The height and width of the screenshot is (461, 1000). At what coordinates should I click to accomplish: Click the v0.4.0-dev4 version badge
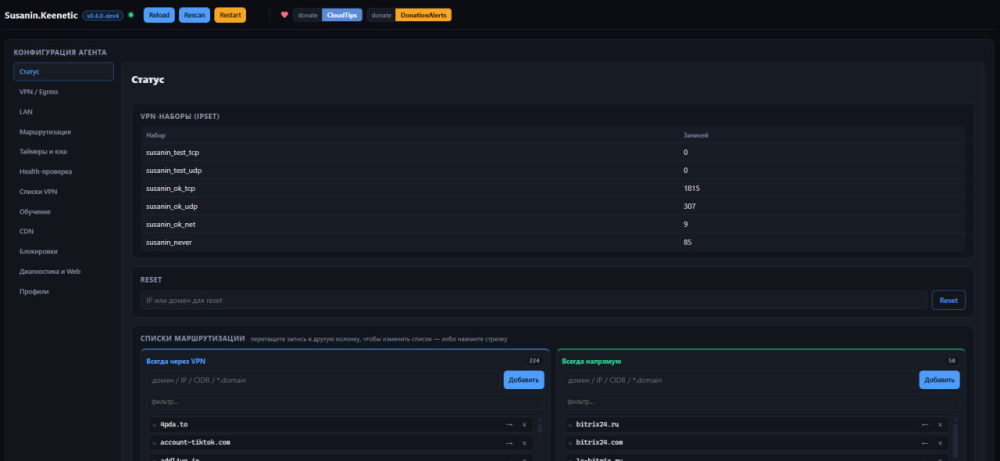click(103, 15)
